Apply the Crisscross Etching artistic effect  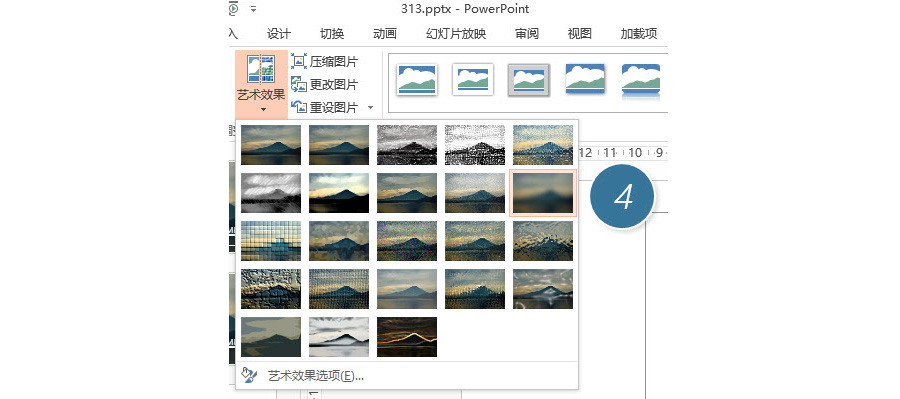click(x=407, y=289)
